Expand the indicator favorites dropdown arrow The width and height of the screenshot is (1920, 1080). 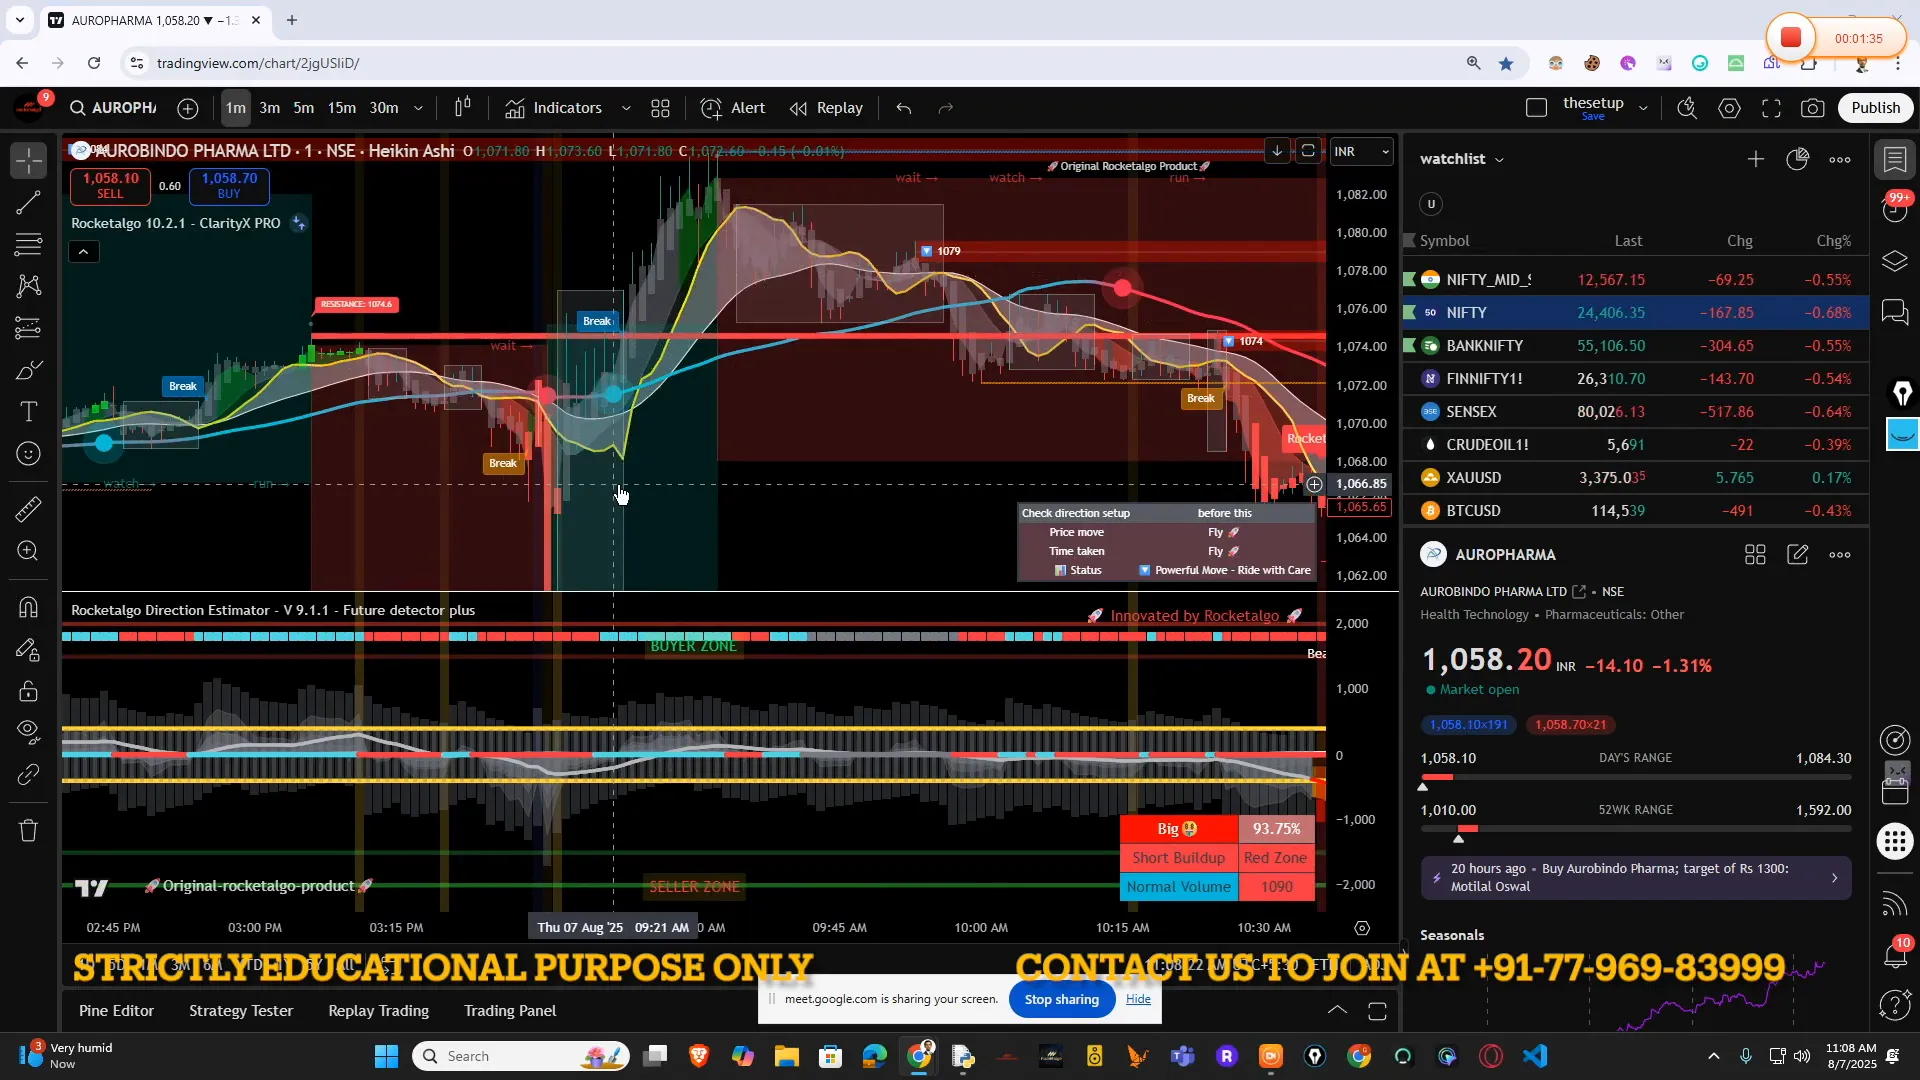coord(626,108)
